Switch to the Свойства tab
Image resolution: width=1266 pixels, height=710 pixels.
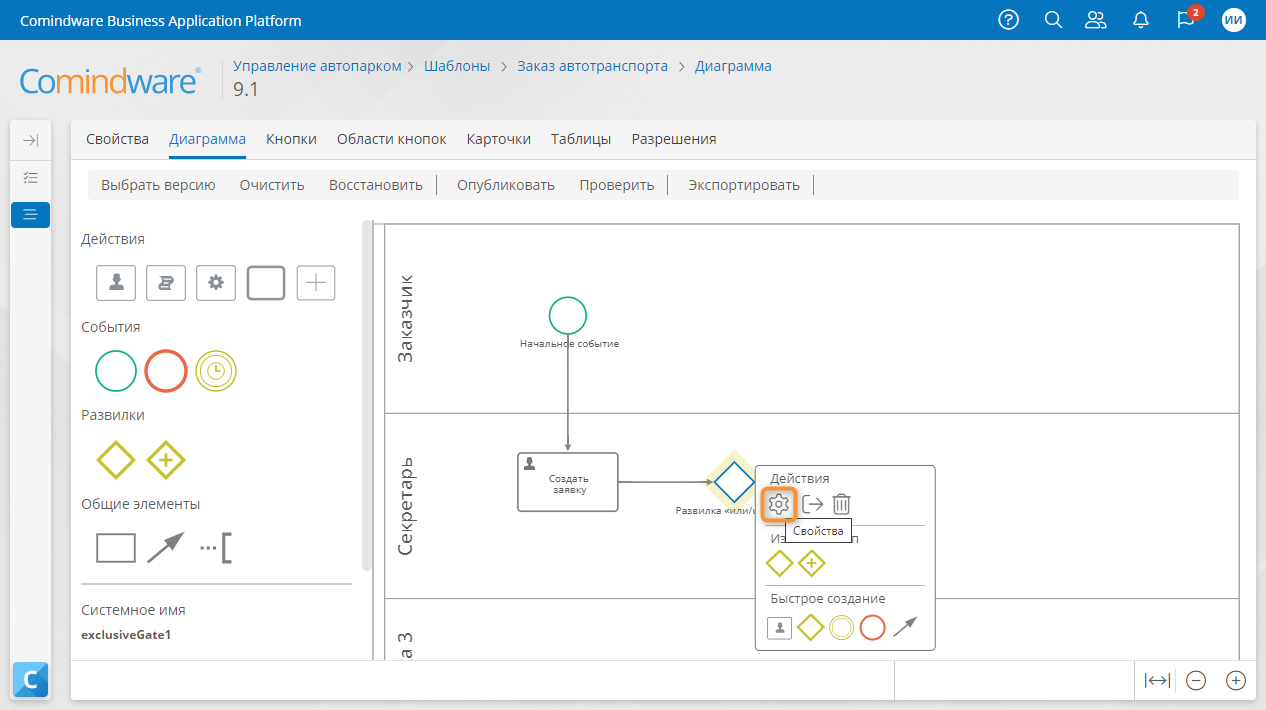[x=117, y=139]
